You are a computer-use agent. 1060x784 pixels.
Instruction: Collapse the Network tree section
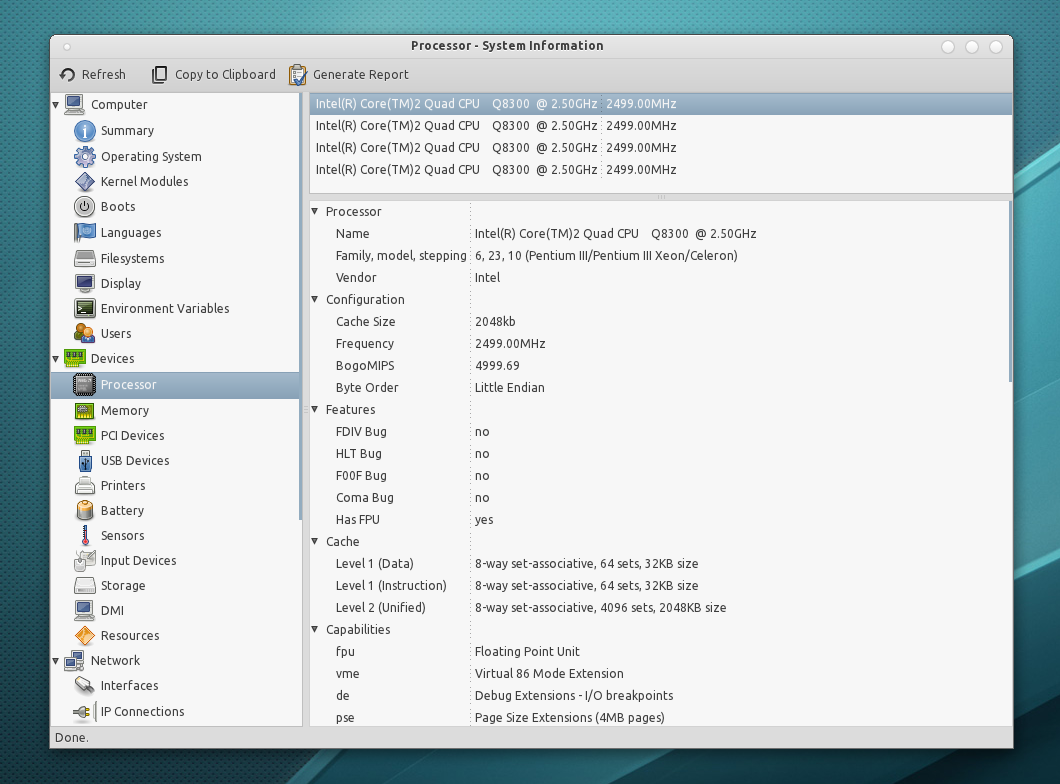tap(55, 660)
